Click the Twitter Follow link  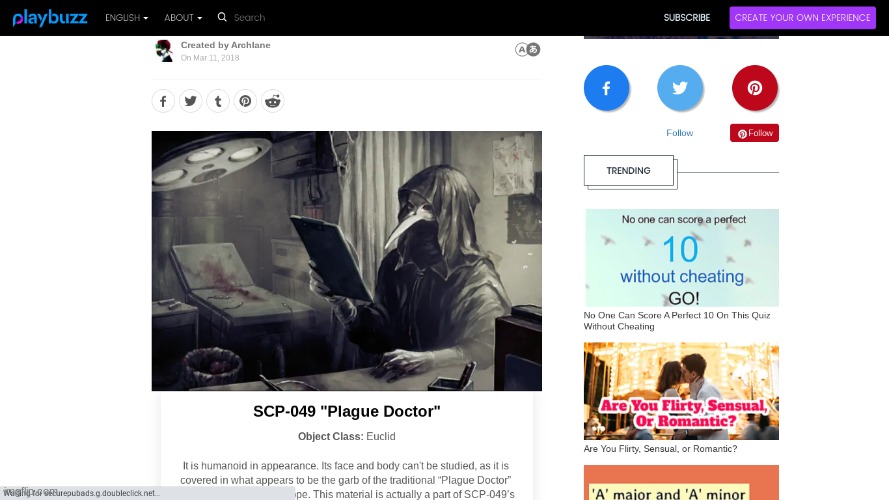[x=680, y=133]
